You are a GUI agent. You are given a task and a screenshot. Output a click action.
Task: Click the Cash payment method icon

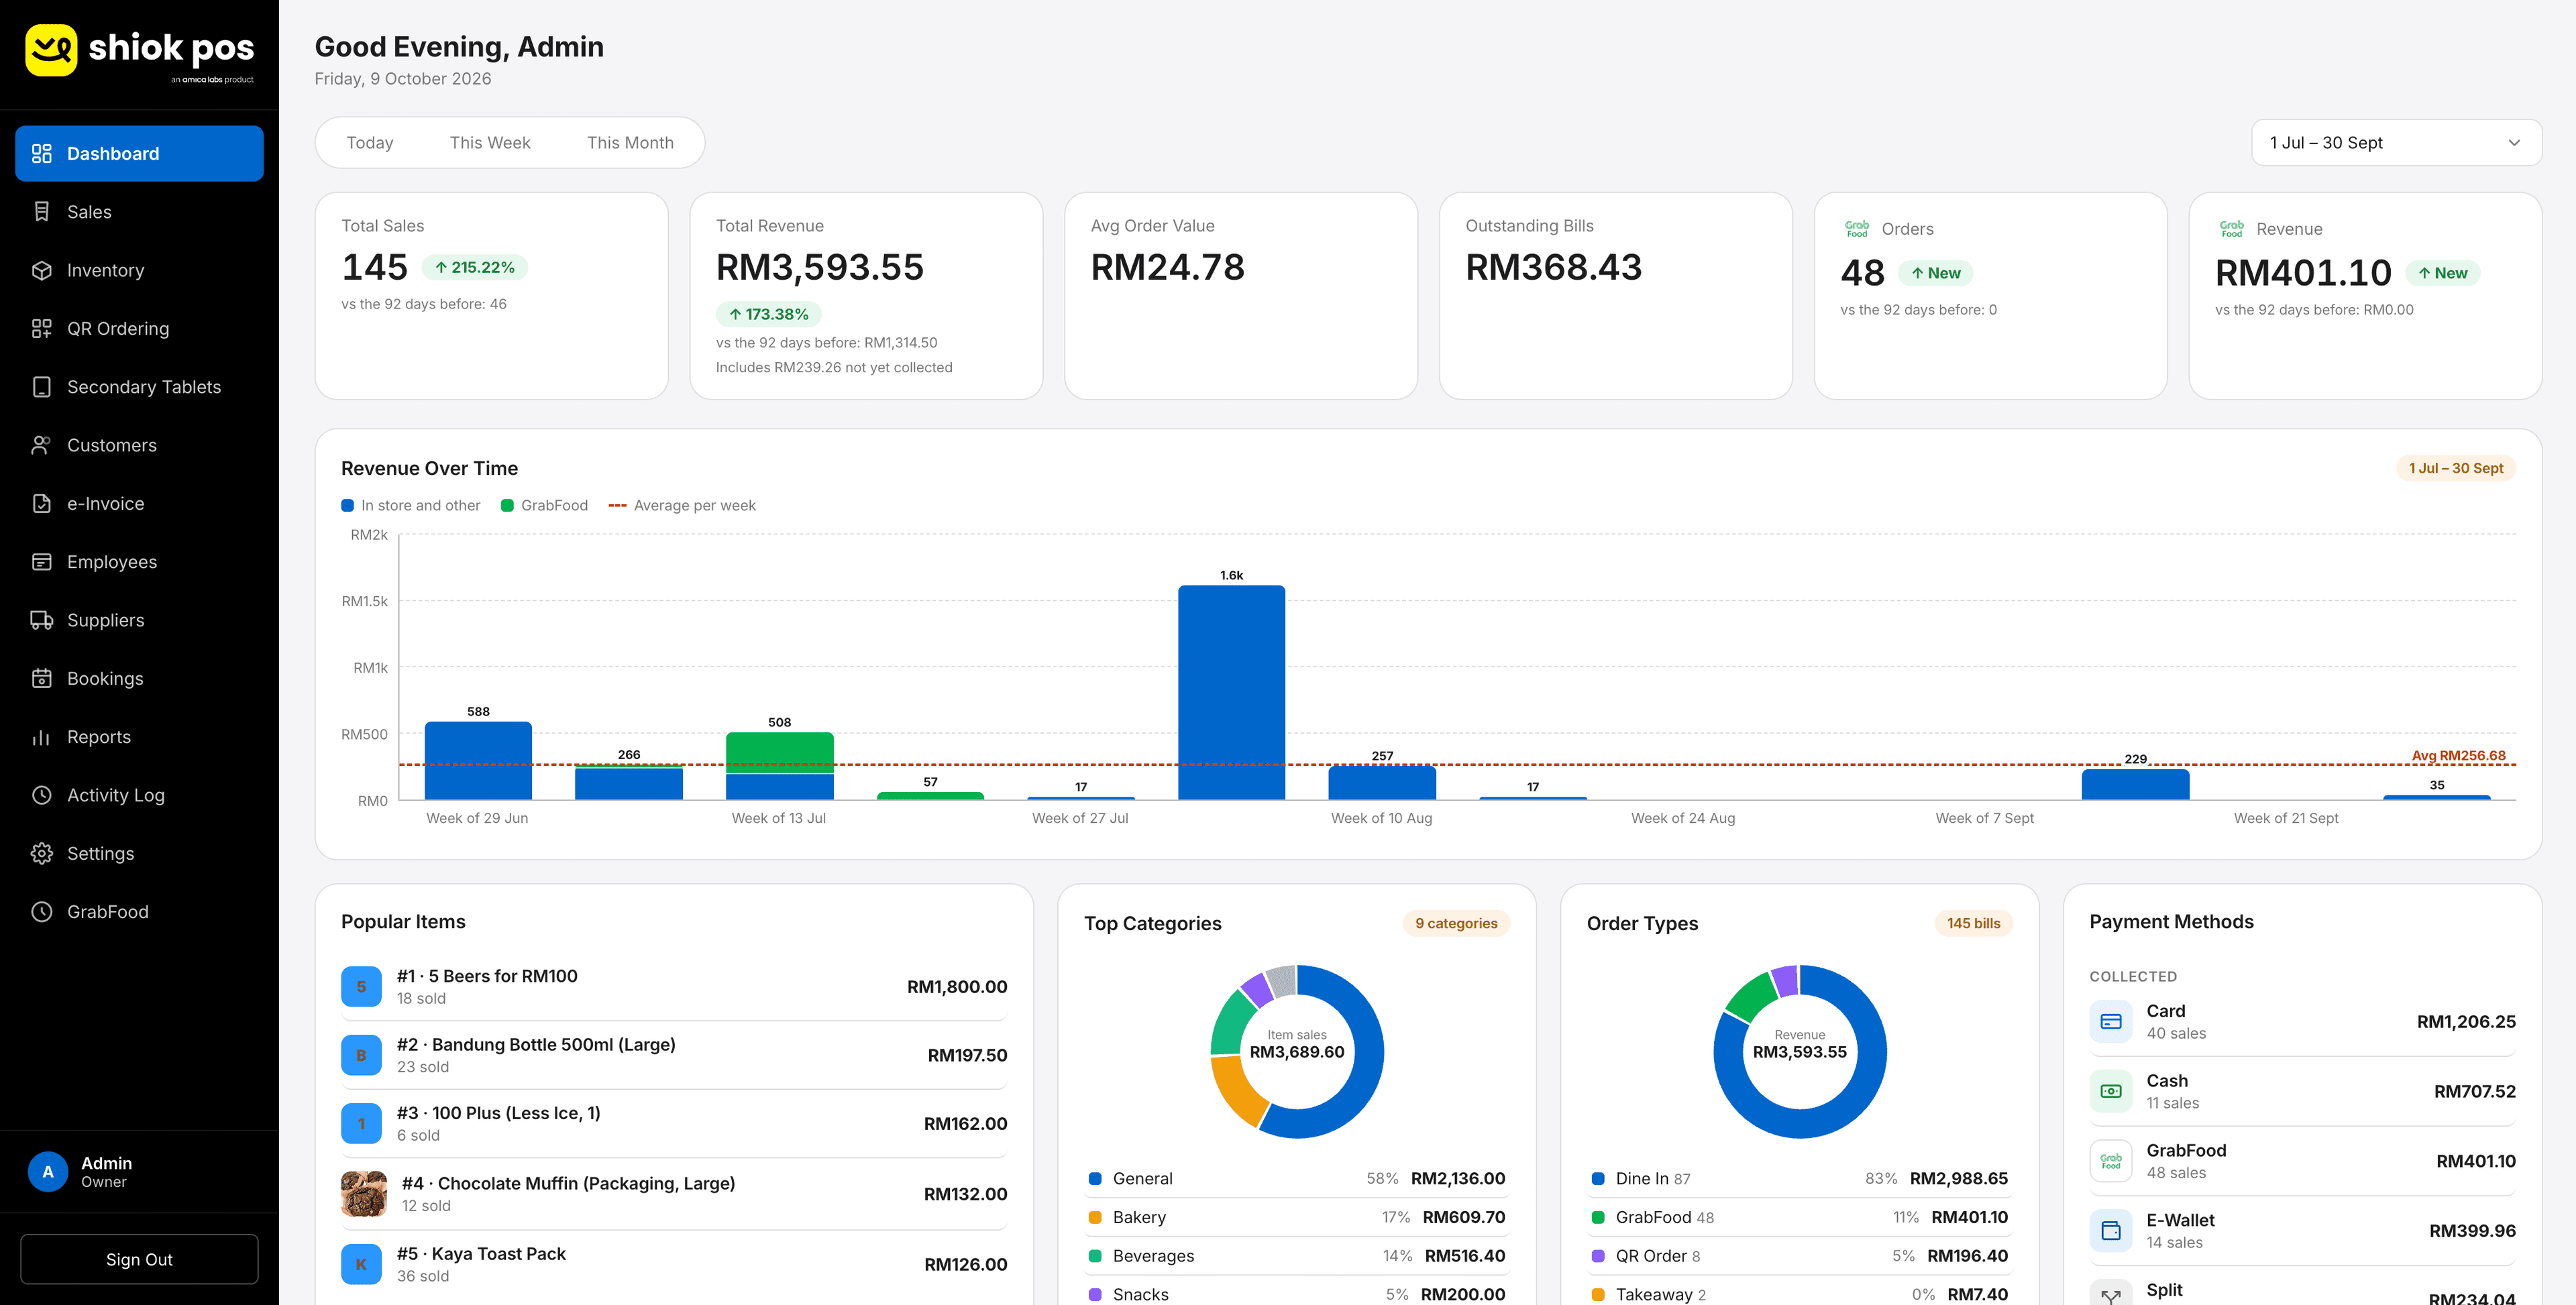2111,1091
